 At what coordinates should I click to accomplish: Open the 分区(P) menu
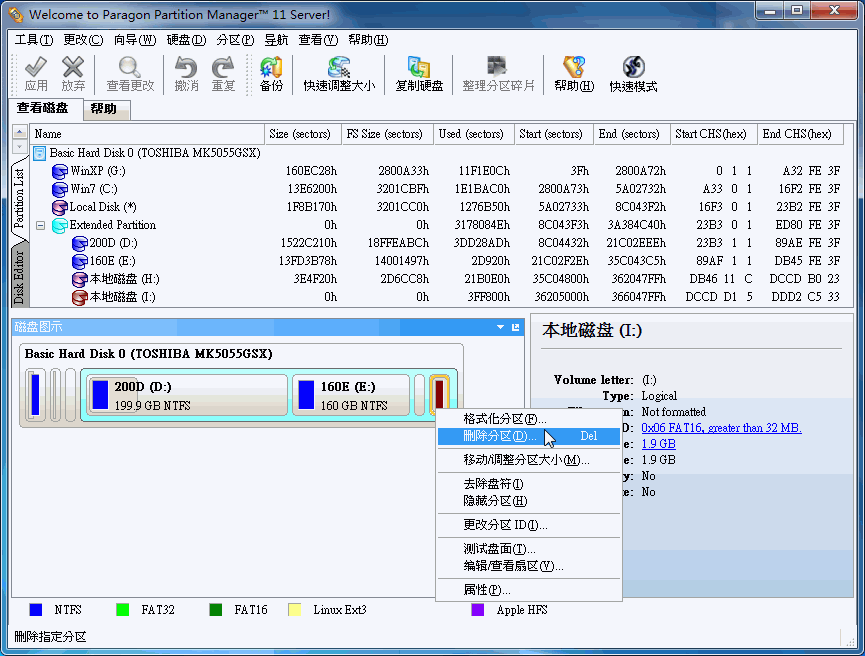tap(236, 40)
